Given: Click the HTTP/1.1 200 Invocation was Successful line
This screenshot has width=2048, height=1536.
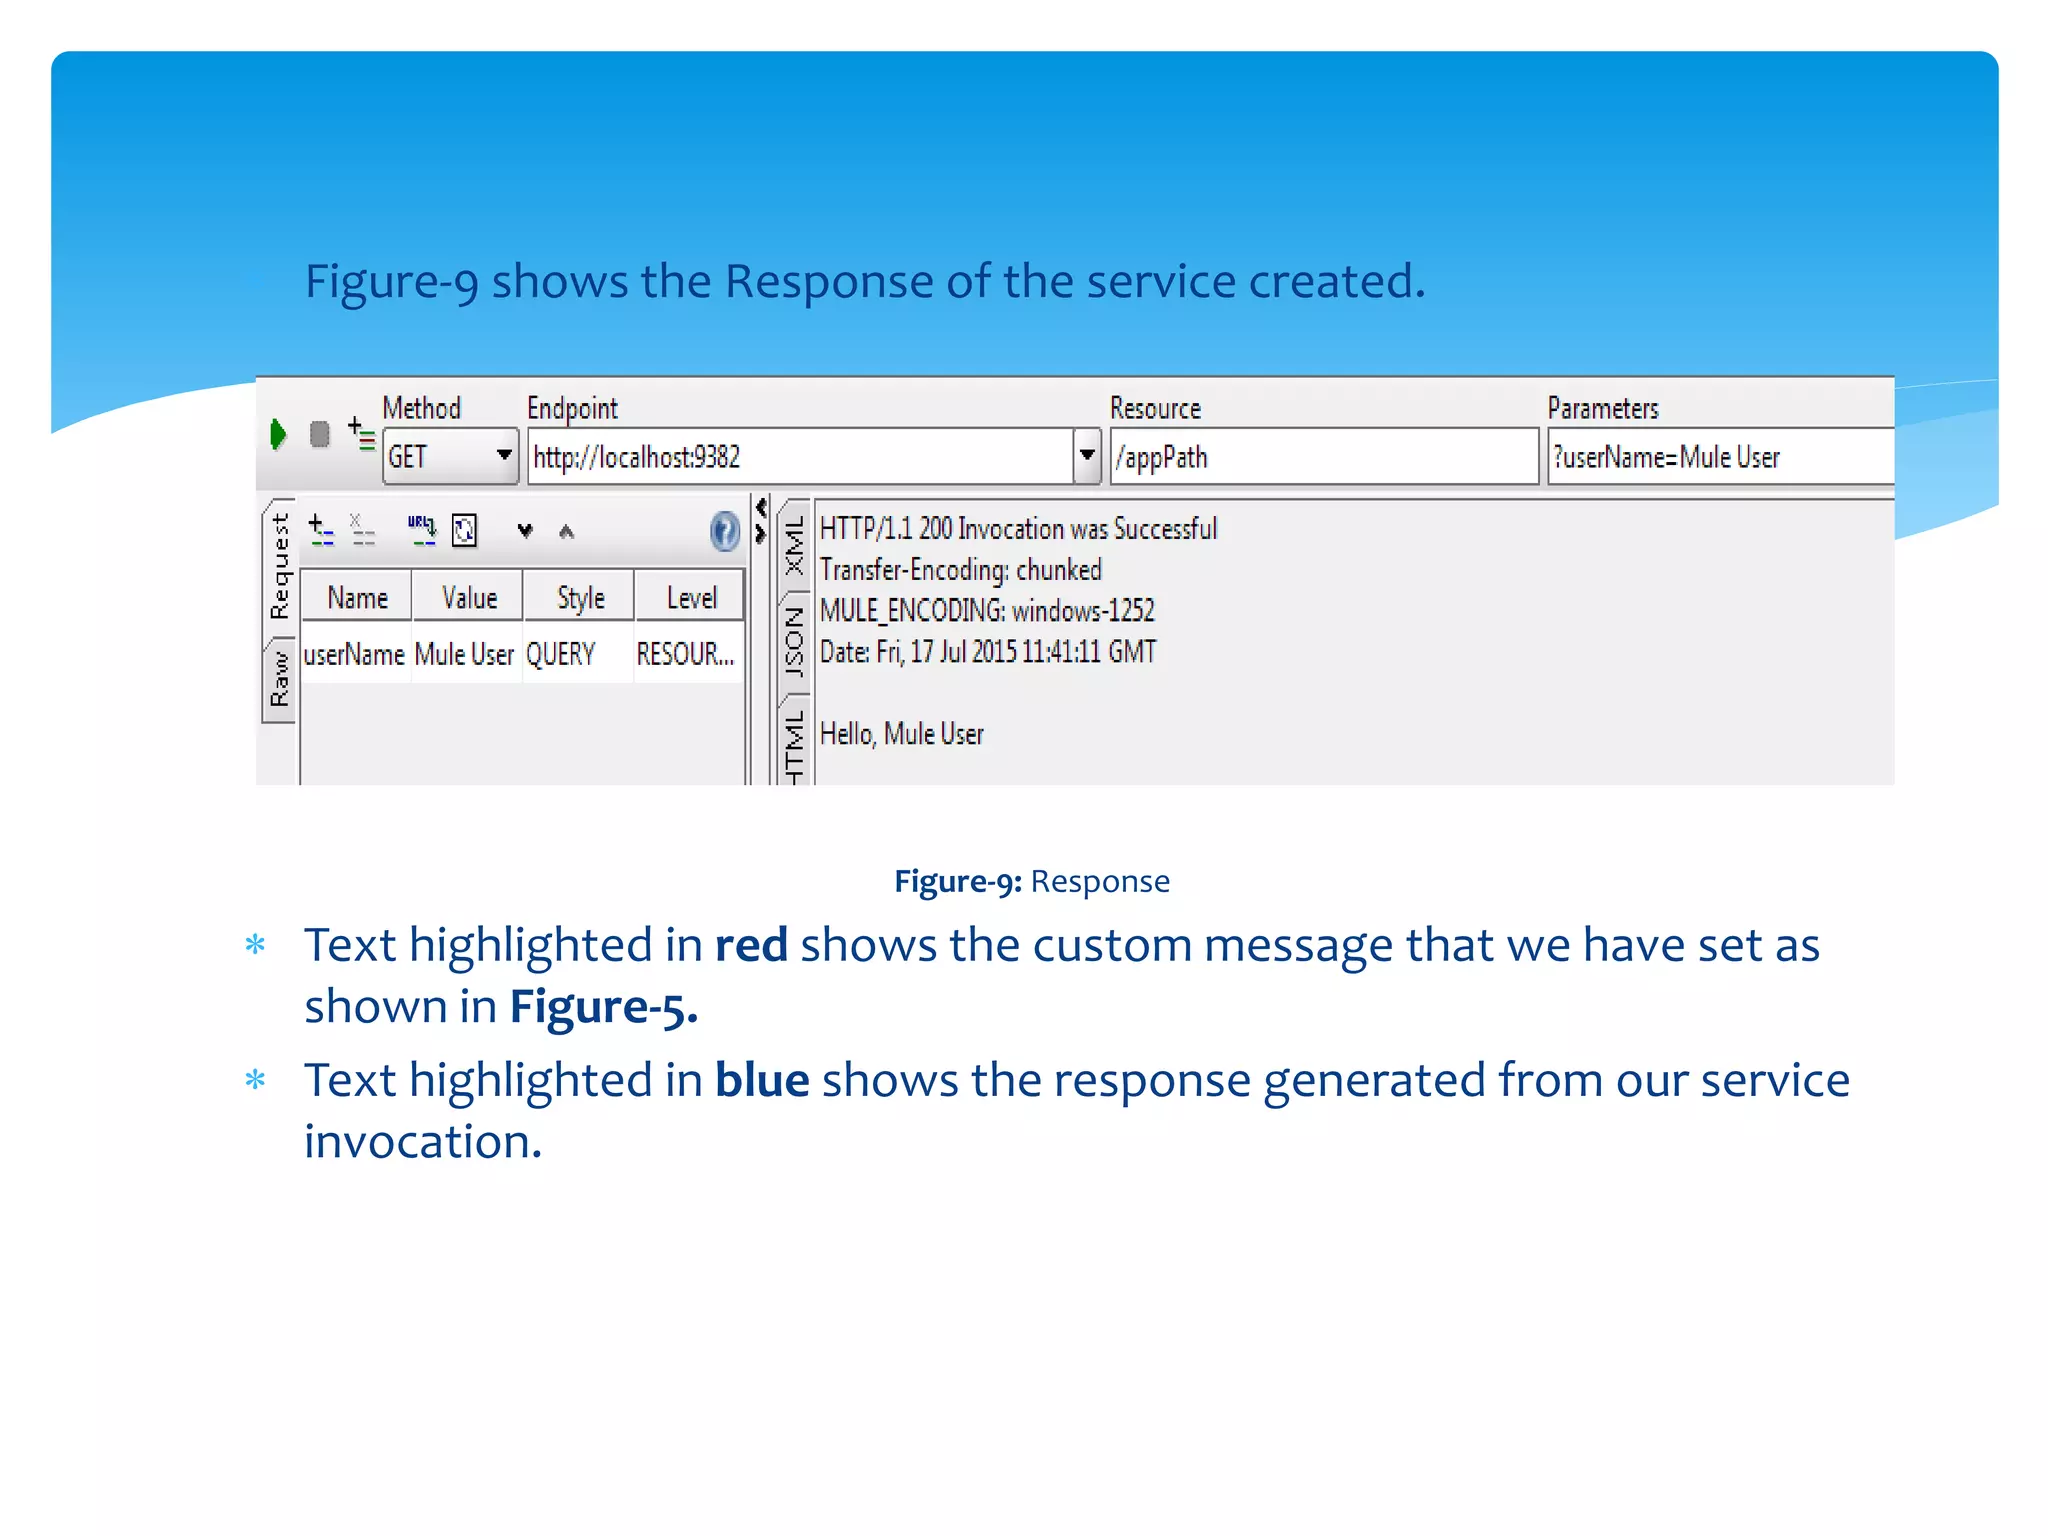Looking at the screenshot, I should point(1019,528).
